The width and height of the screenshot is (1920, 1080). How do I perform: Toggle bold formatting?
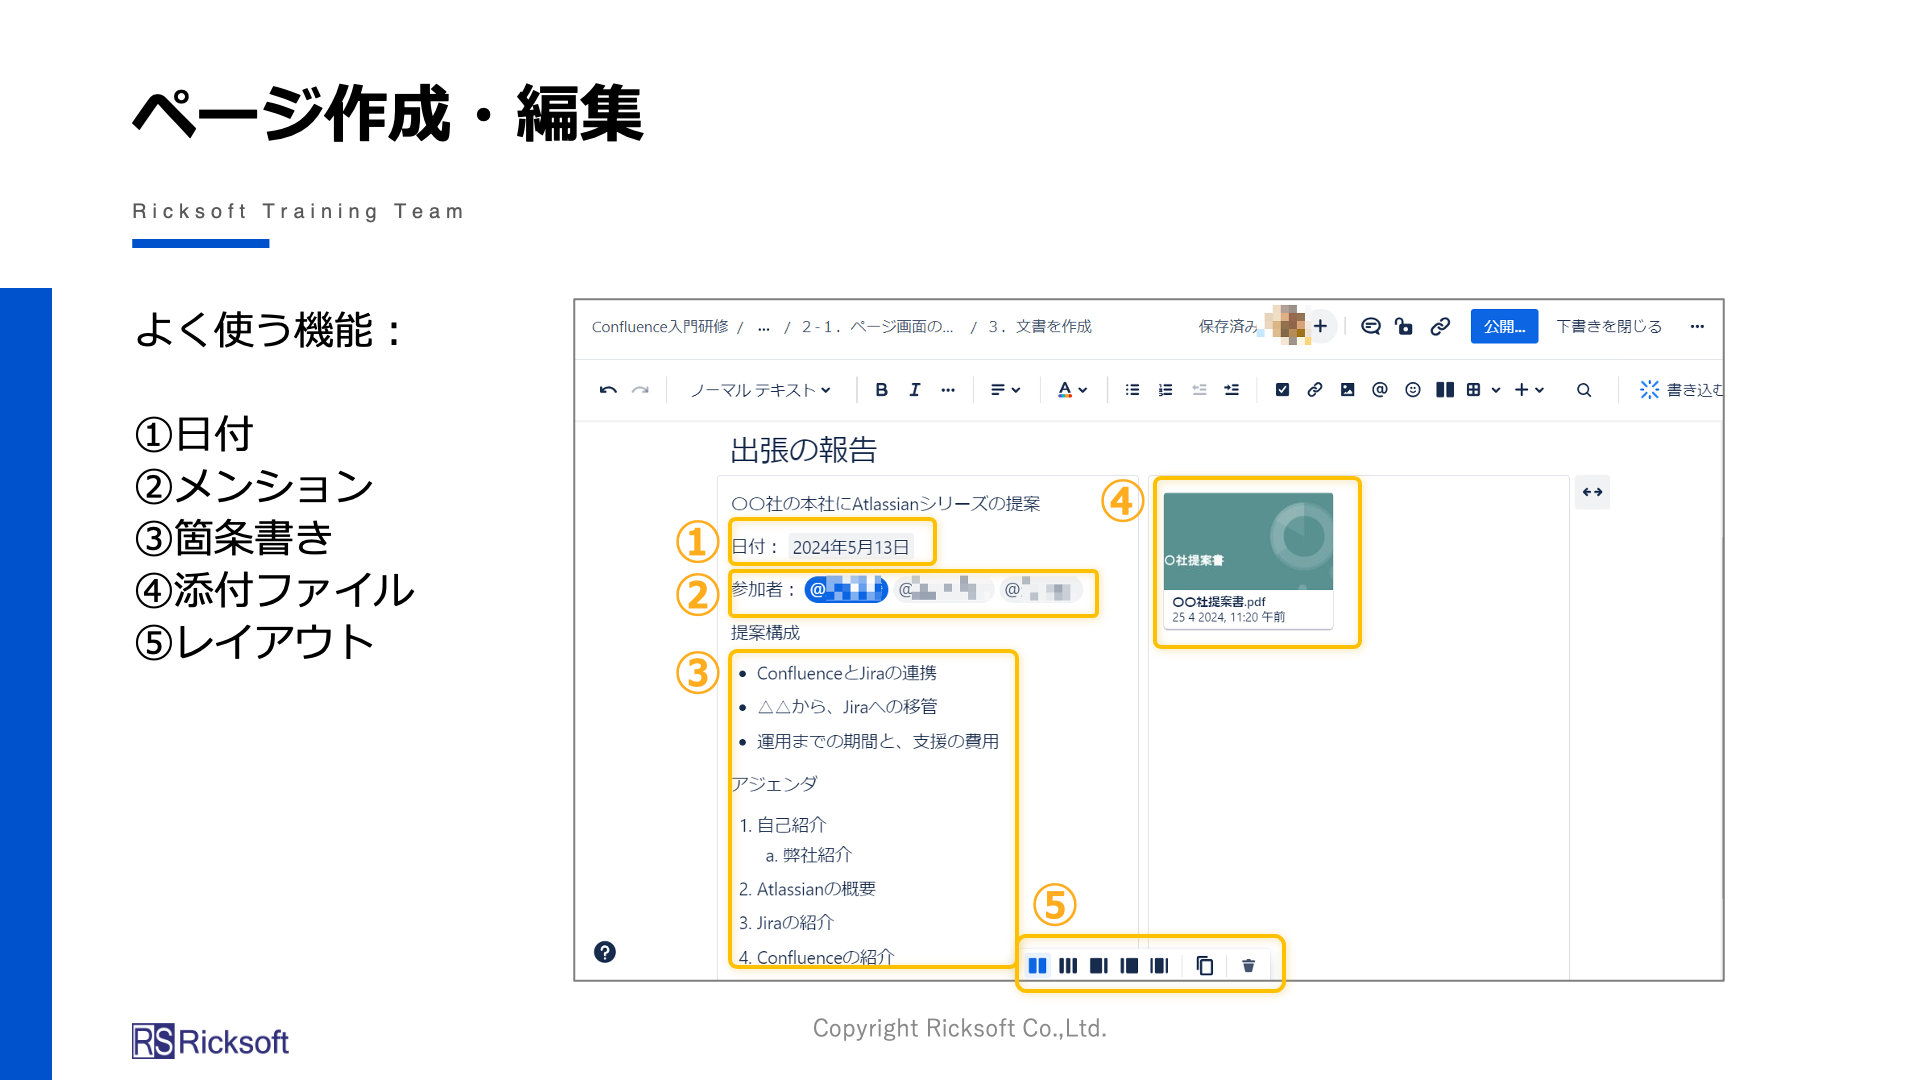coord(881,390)
